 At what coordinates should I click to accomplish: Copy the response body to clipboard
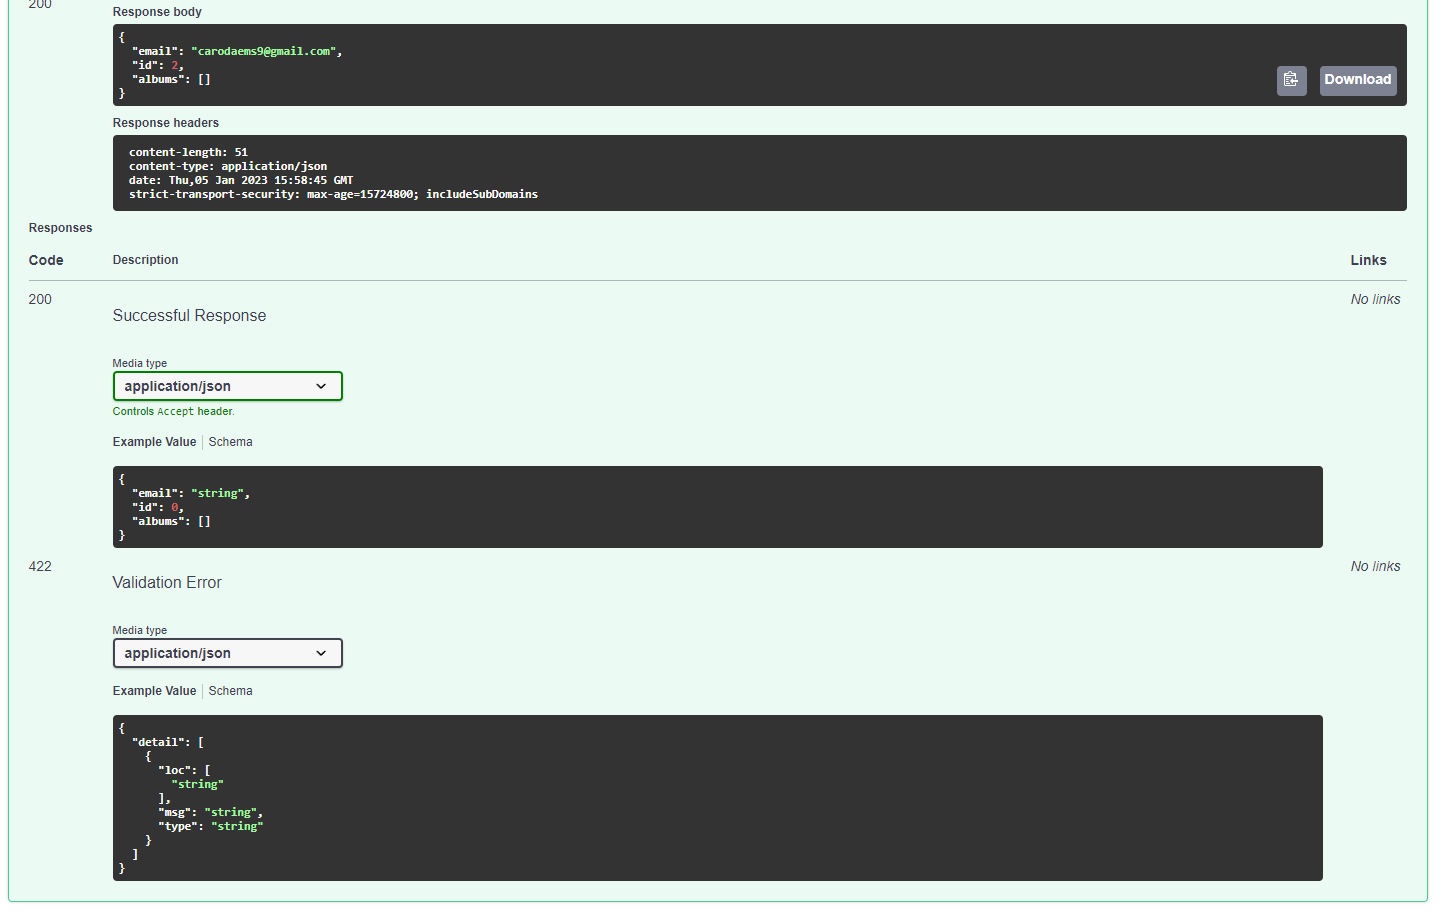(1291, 80)
